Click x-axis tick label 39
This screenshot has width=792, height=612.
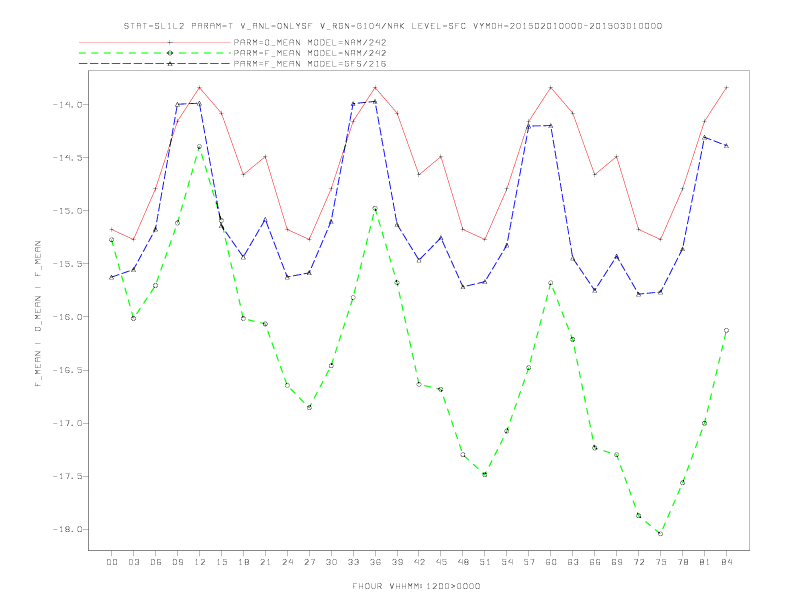397,562
